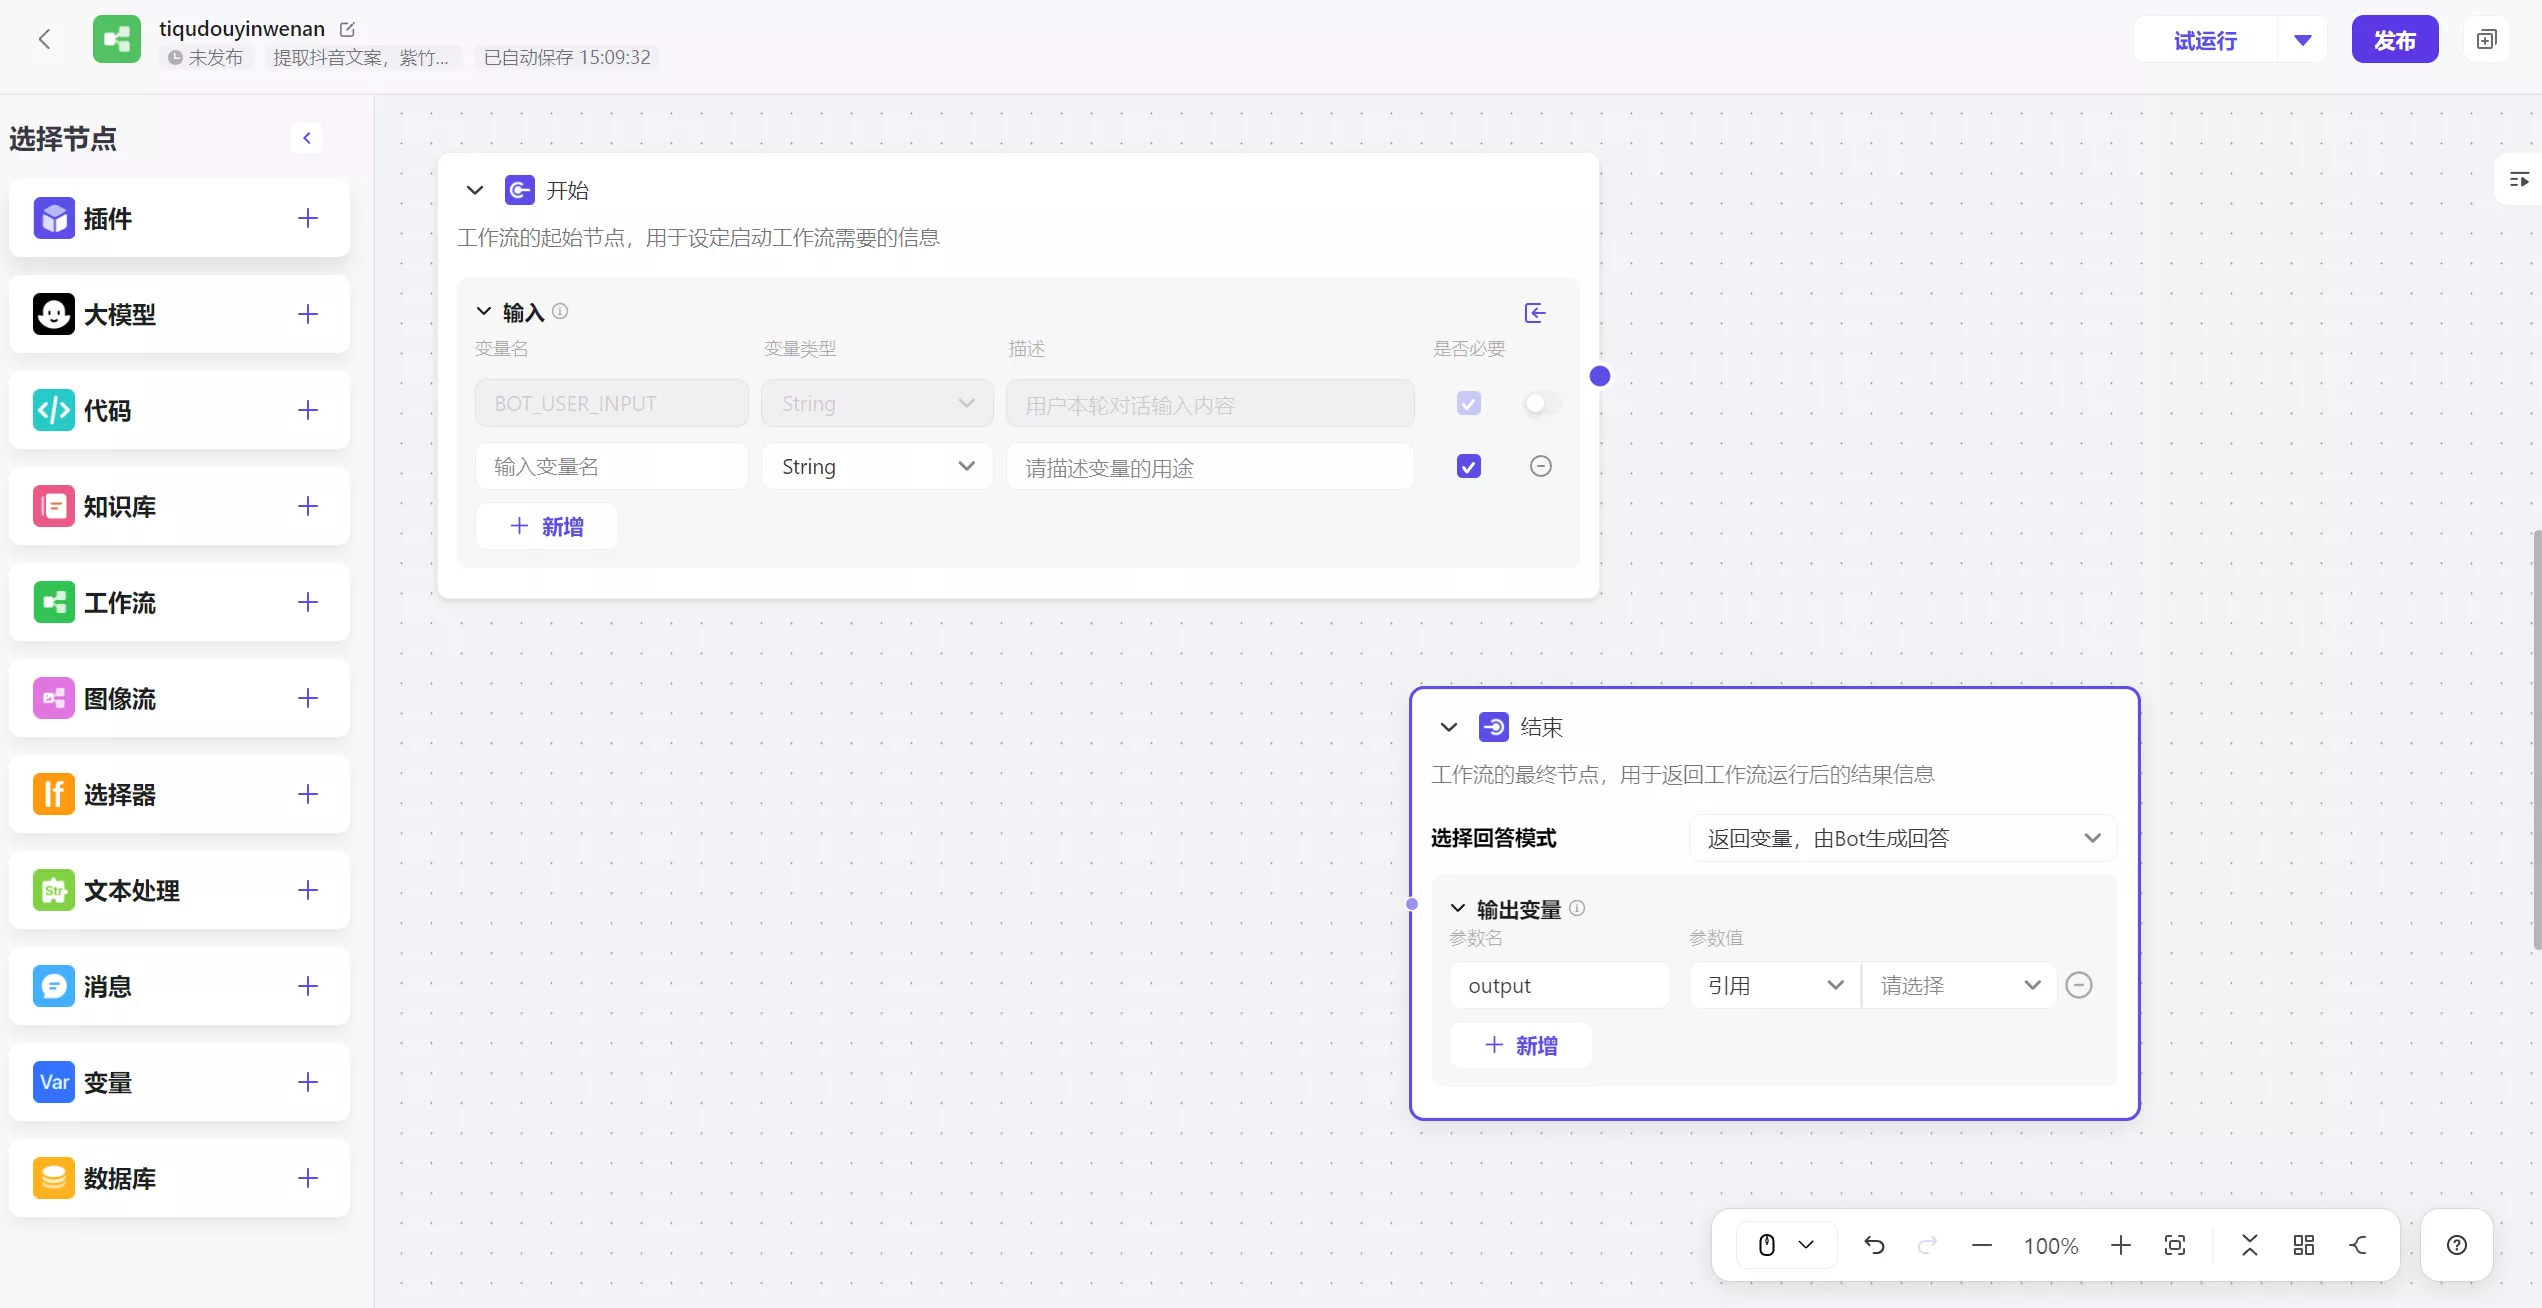Click the 开始 node output port
2542x1308 pixels.
(1600, 376)
